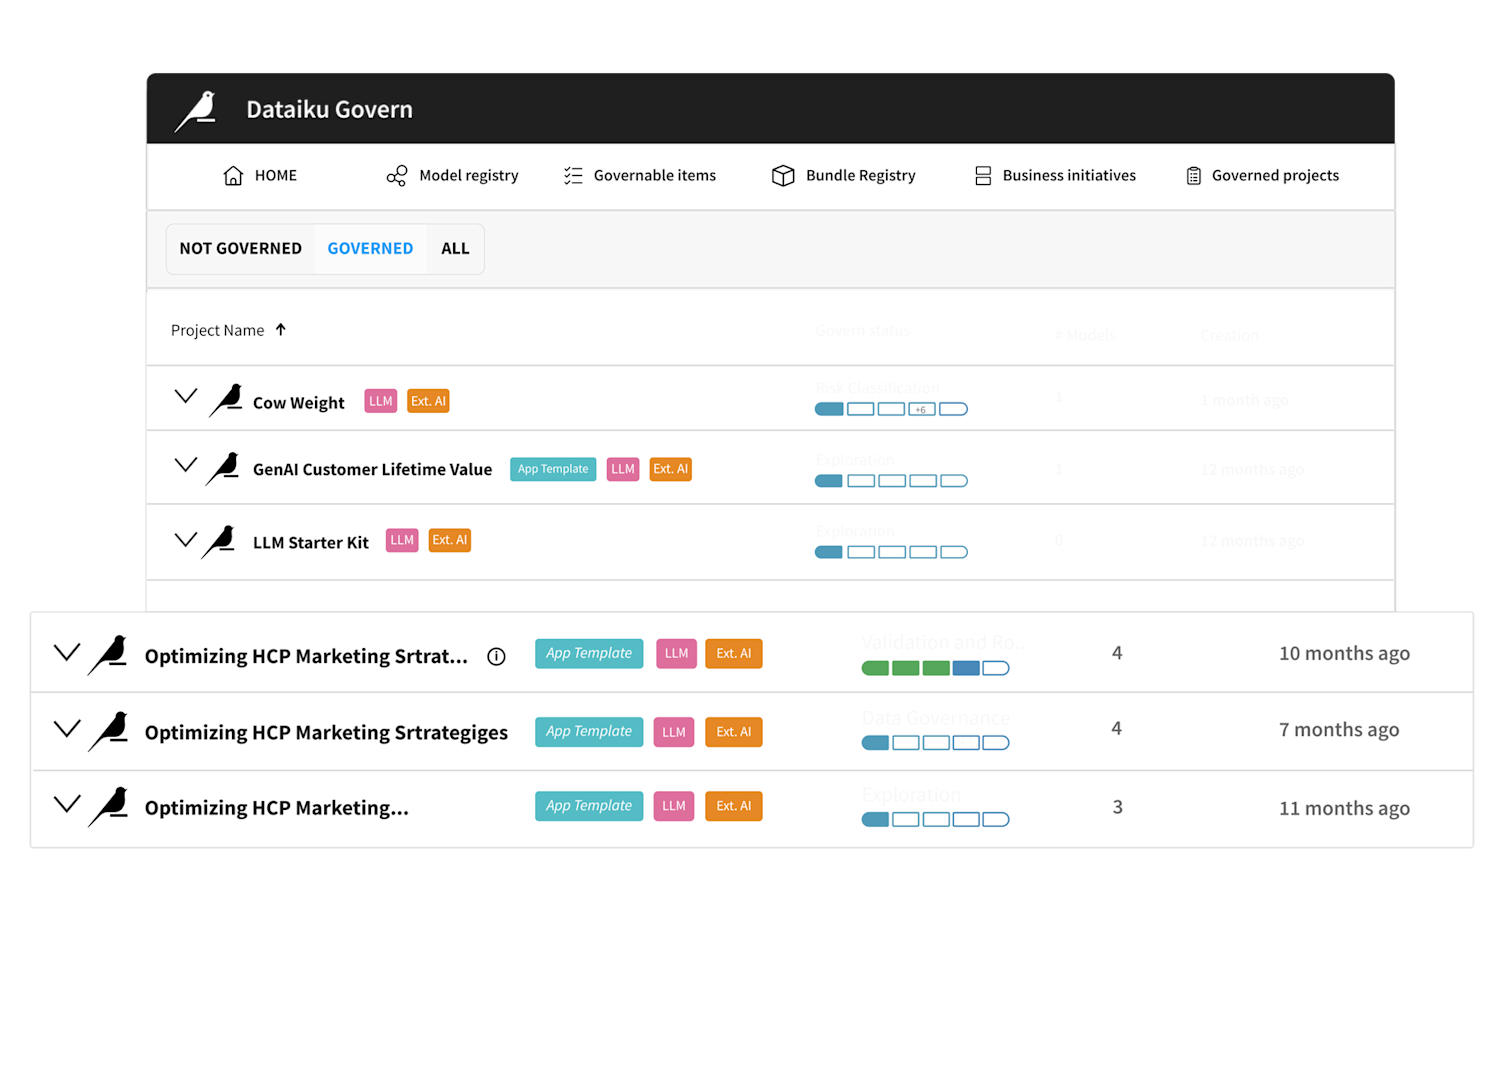Click the bird icon of Cow Weight

[x=226, y=400]
